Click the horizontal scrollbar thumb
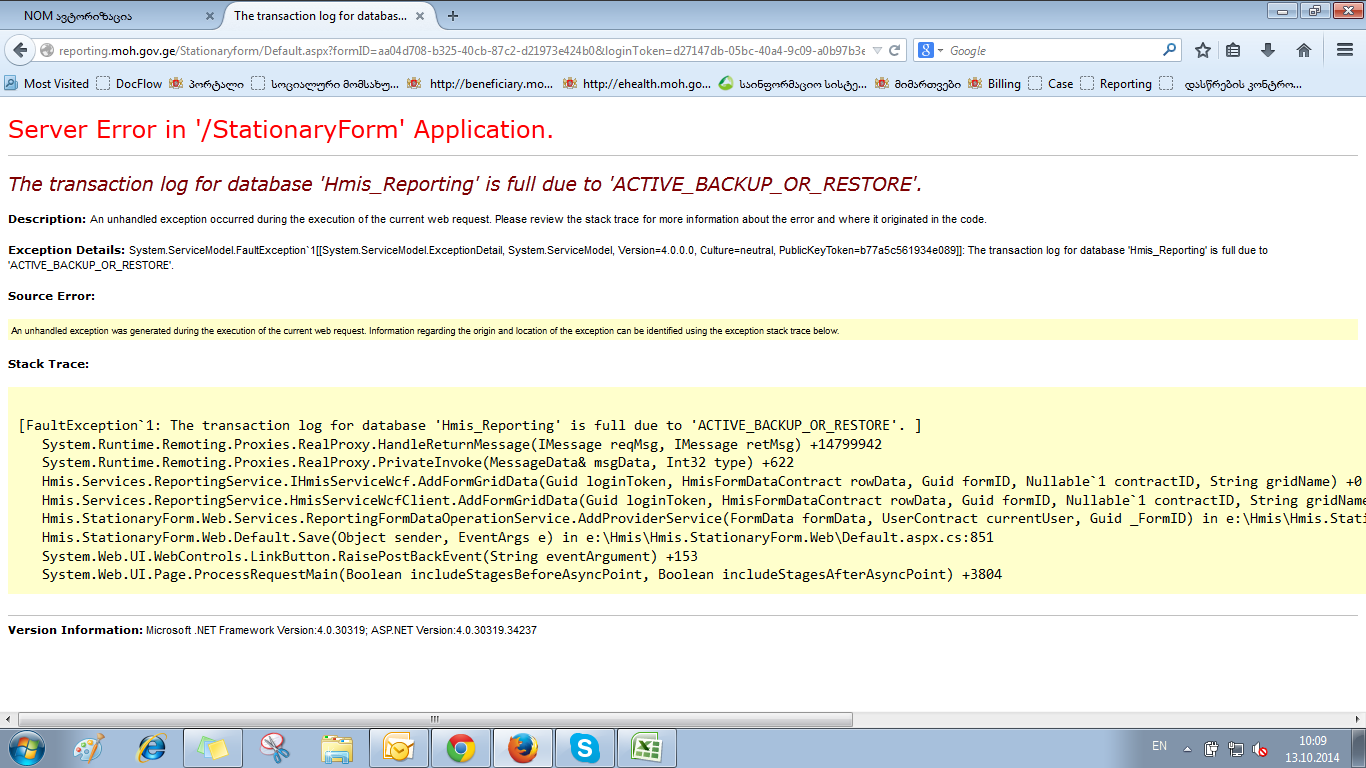 tap(435, 719)
